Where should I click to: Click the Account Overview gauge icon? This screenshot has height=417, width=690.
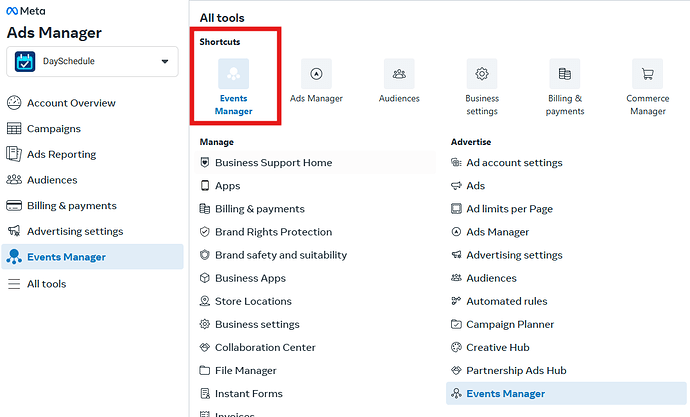point(14,102)
